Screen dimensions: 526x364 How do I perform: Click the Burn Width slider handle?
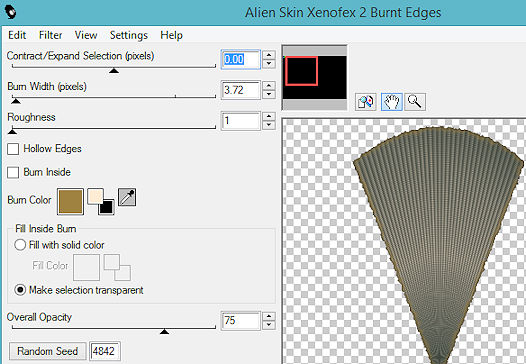pyautogui.click(x=16, y=101)
